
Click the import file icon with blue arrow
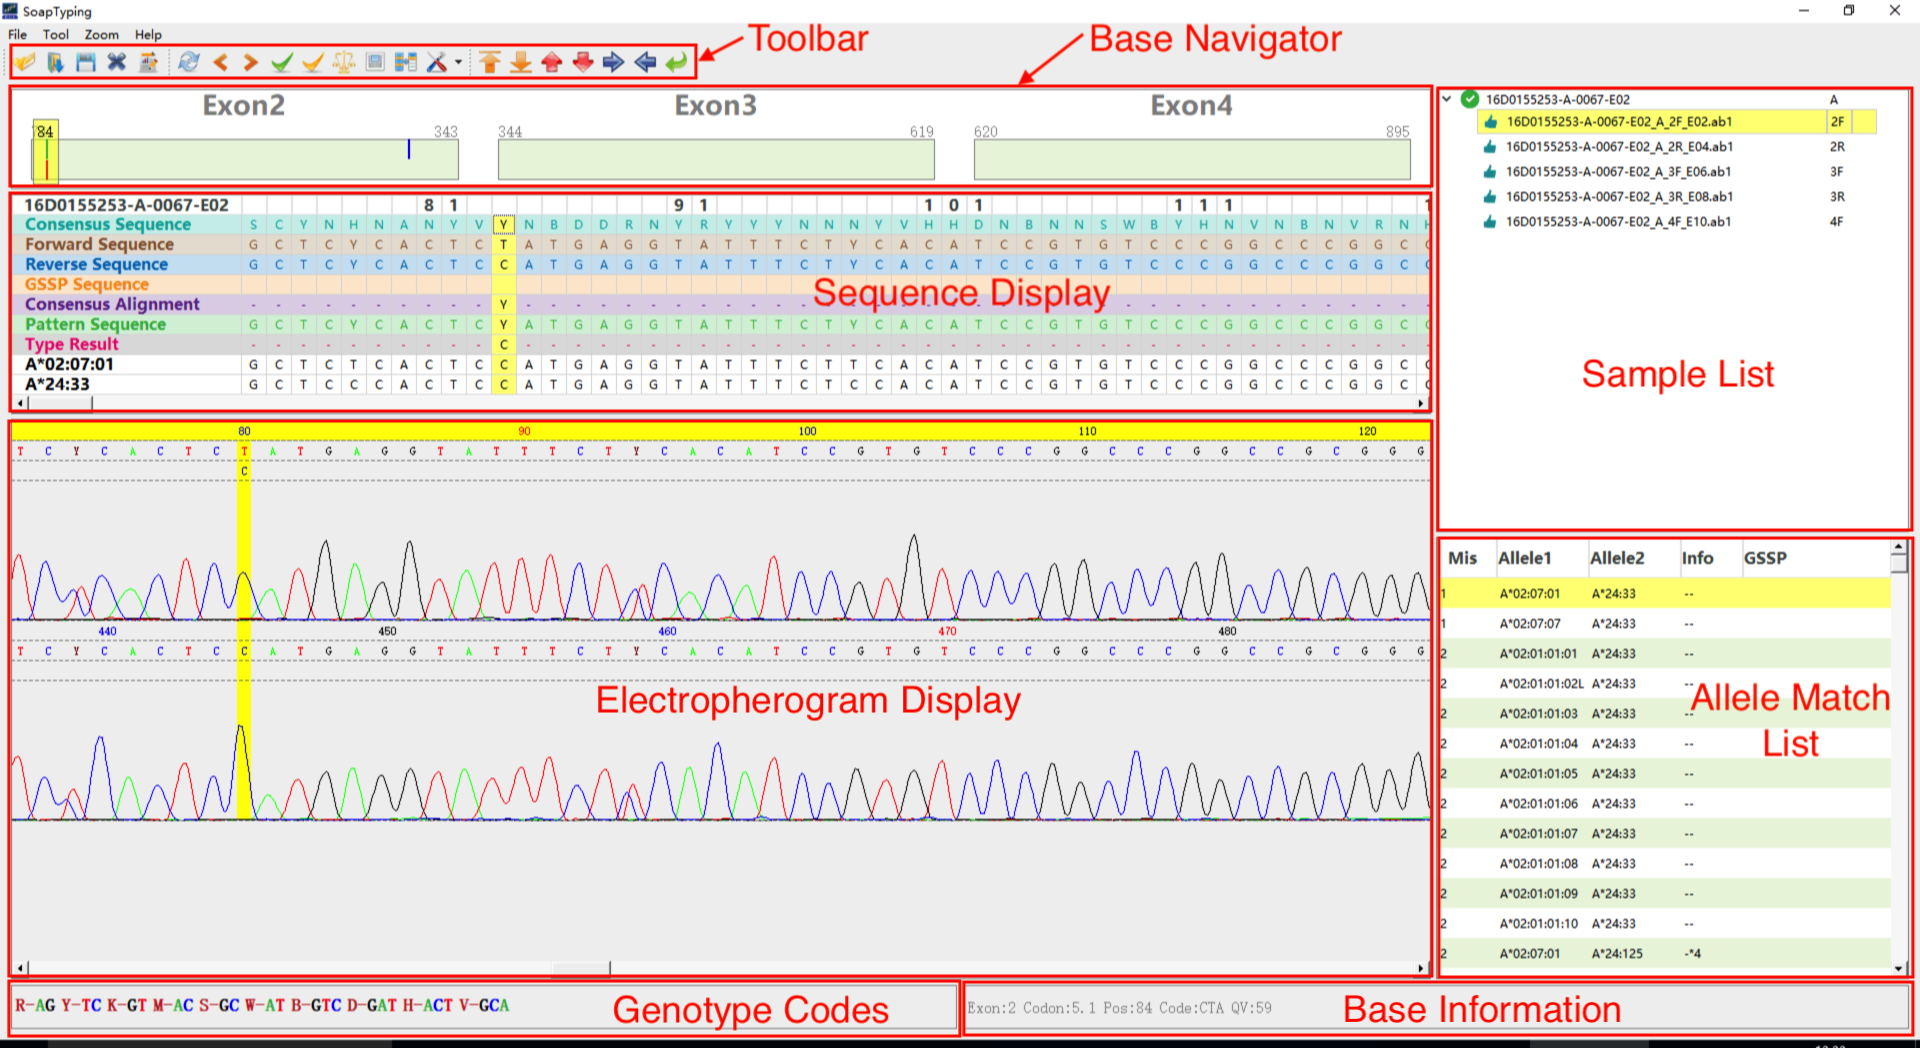pos(55,62)
